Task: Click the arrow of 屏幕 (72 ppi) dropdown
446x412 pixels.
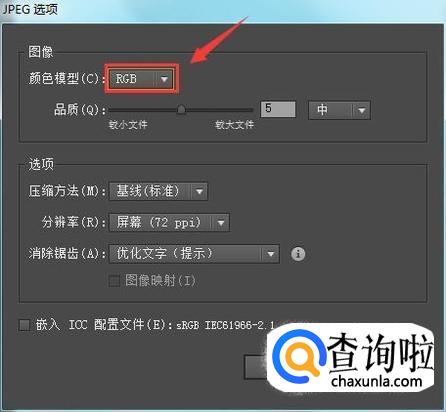Action: point(221,223)
